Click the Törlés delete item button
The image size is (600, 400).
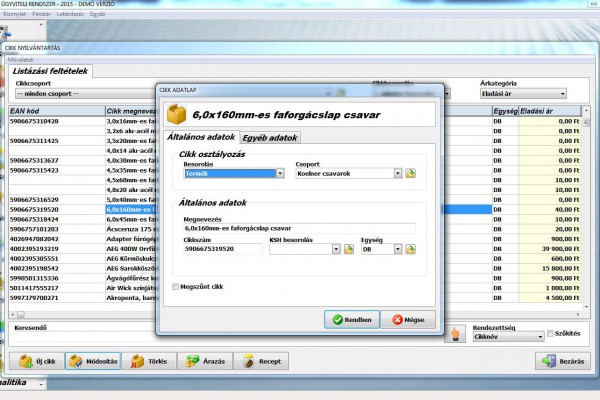[x=149, y=361]
